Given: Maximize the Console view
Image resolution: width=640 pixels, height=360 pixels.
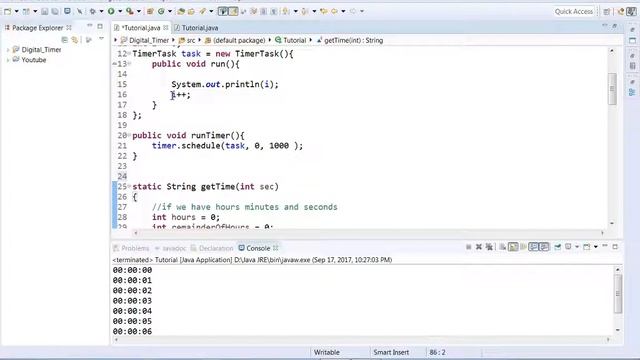Looking at the screenshot, I should coord(615,247).
